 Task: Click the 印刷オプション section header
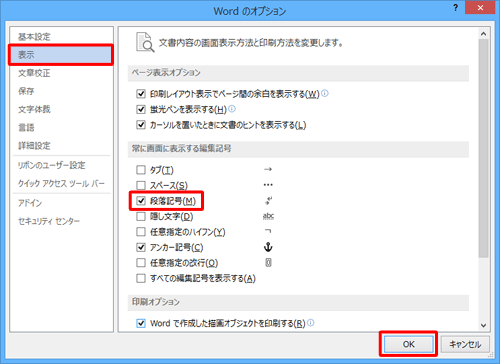(x=298, y=302)
